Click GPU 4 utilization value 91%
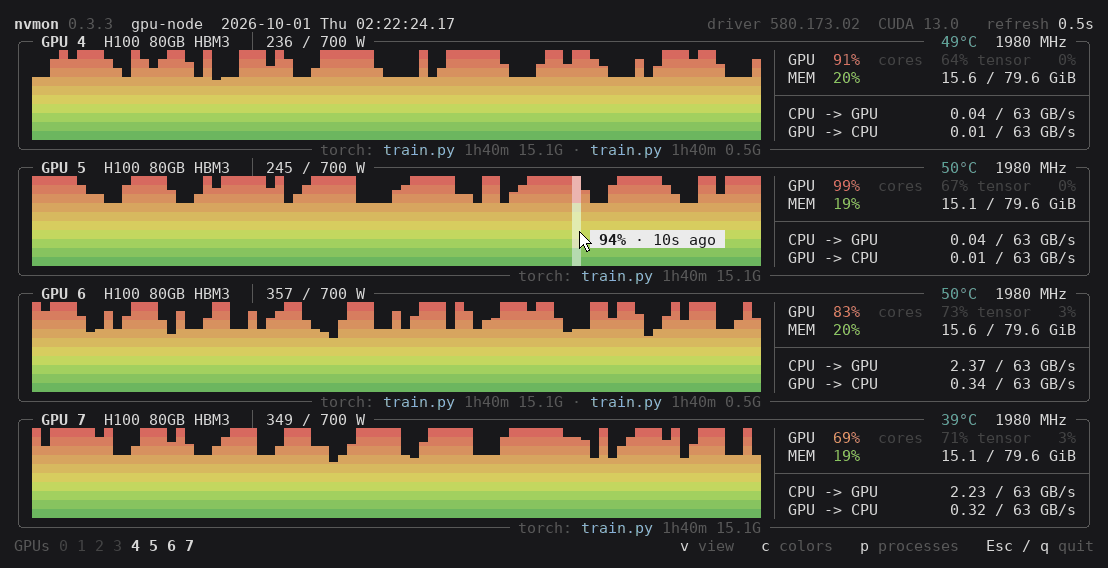The height and width of the screenshot is (568, 1108). [847, 60]
